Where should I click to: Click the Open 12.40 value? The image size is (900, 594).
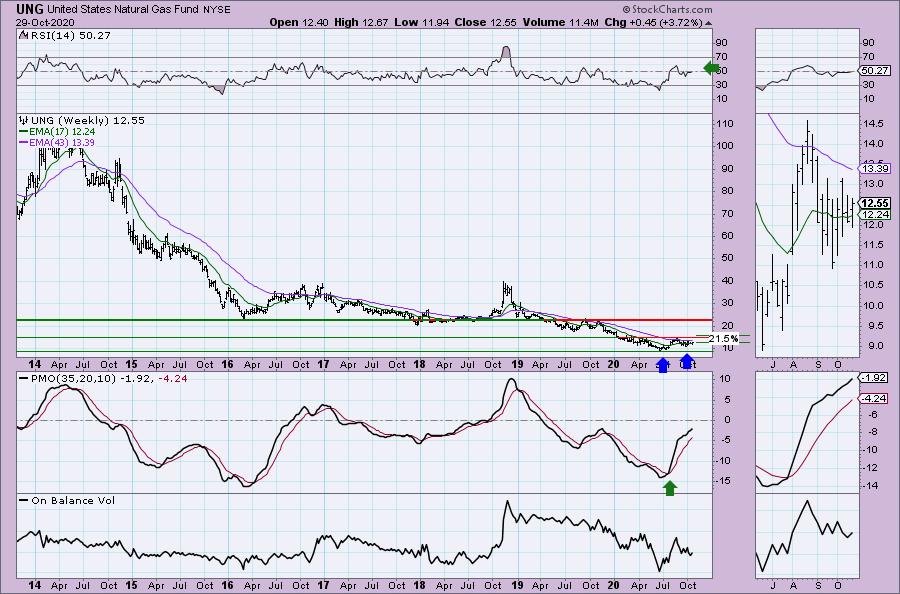point(300,22)
